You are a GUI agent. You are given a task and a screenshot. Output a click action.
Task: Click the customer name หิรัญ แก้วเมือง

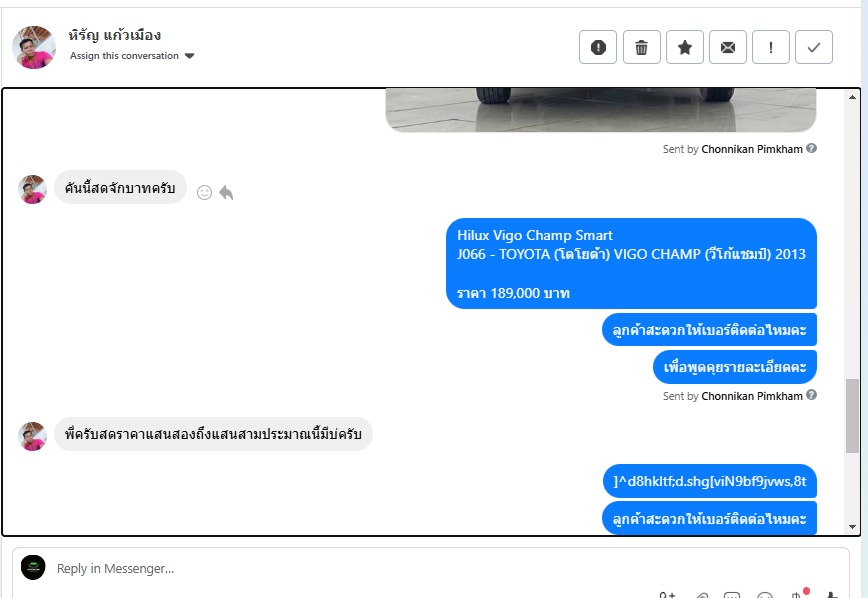click(115, 35)
